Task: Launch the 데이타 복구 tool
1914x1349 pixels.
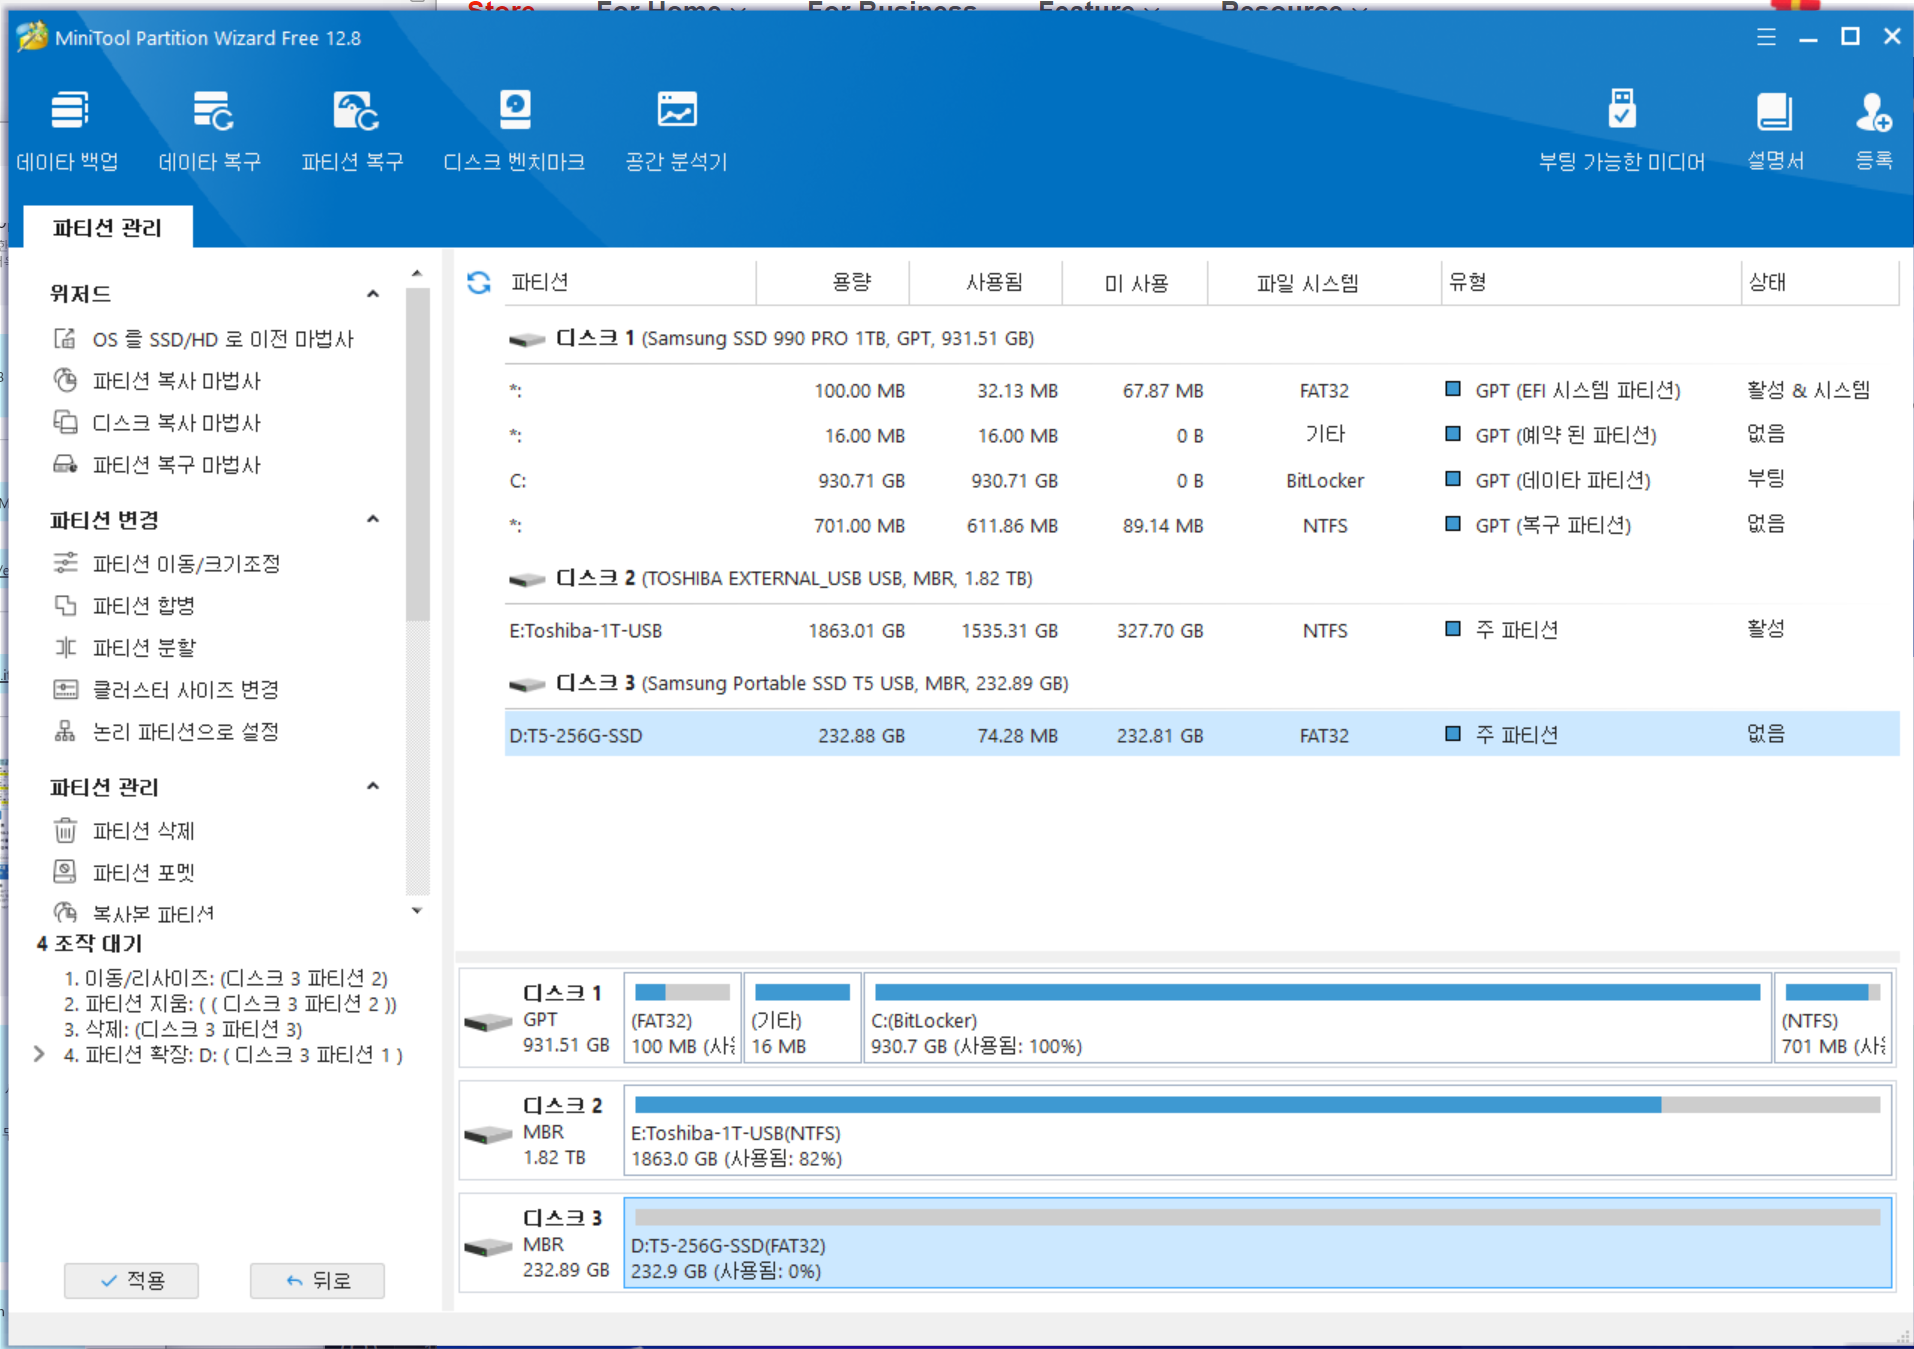Action: 210,130
